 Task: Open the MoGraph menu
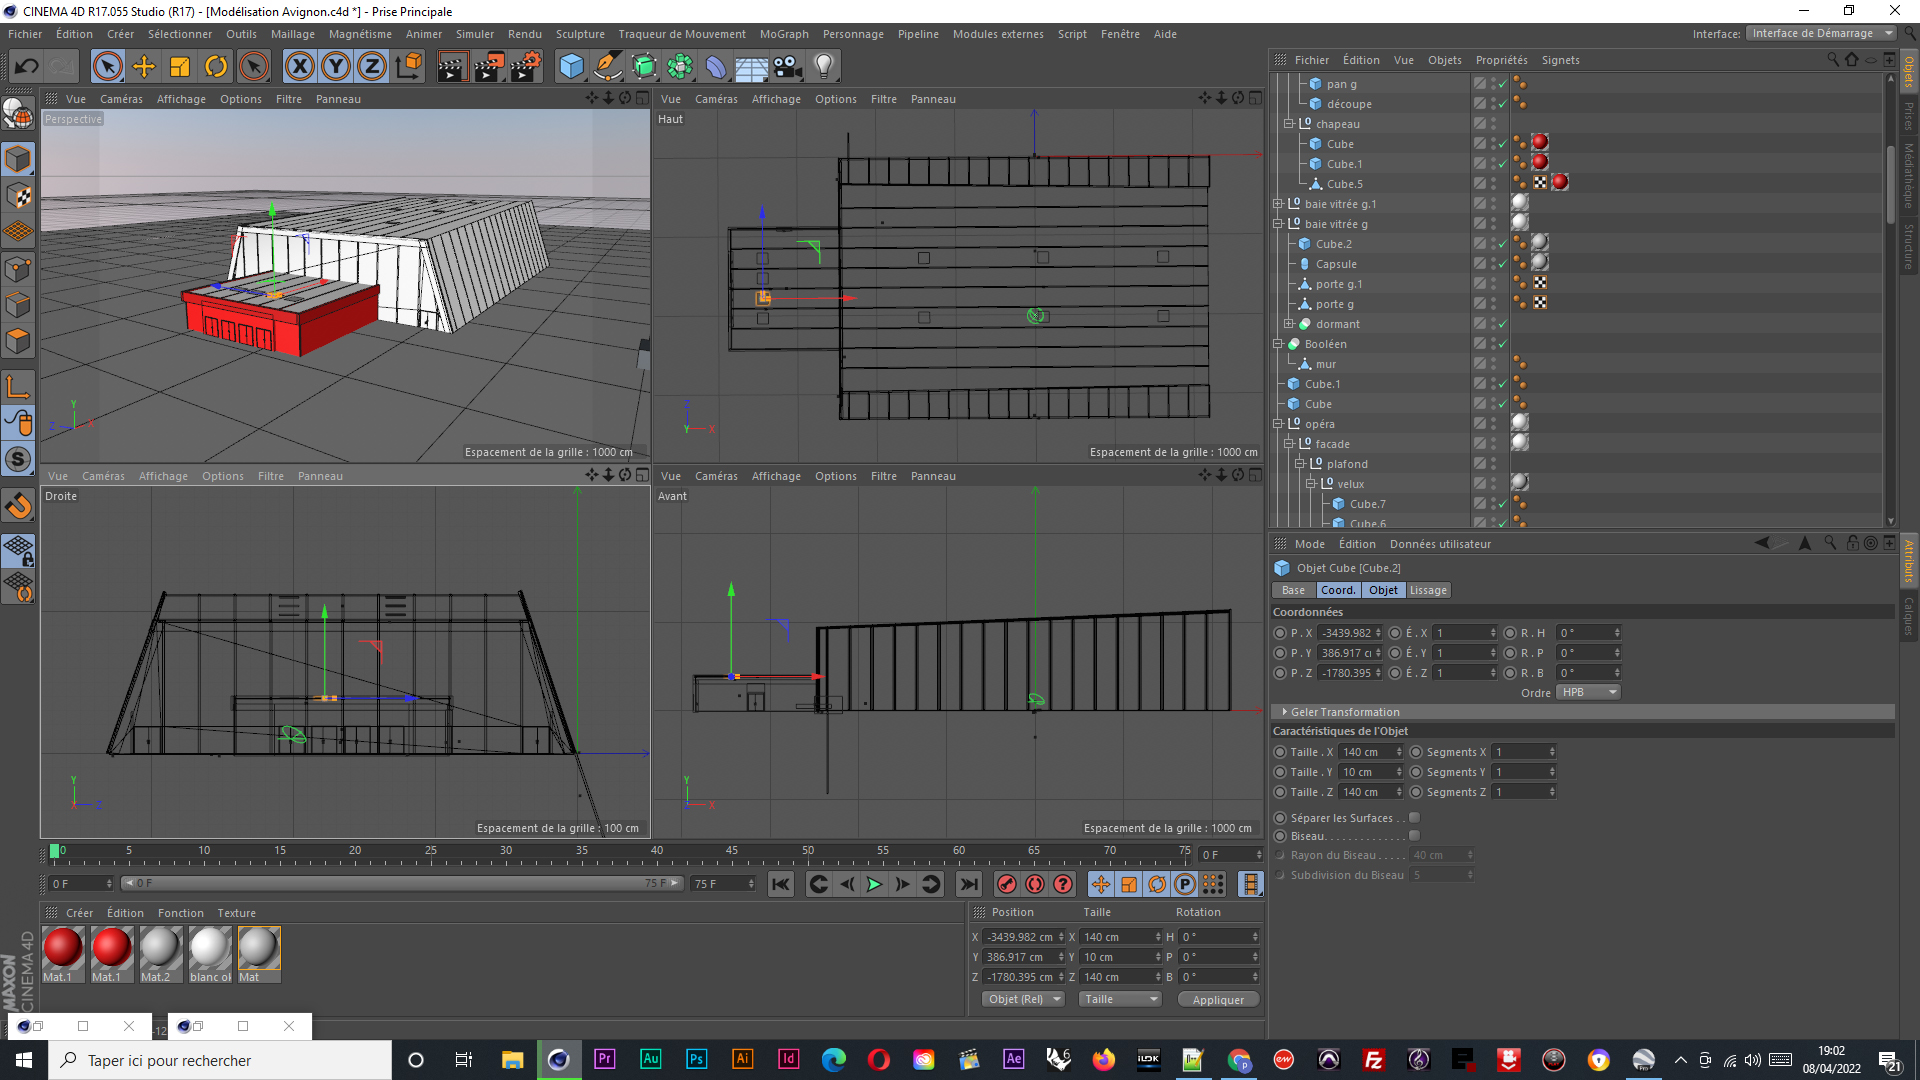click(x=783, y=34)
